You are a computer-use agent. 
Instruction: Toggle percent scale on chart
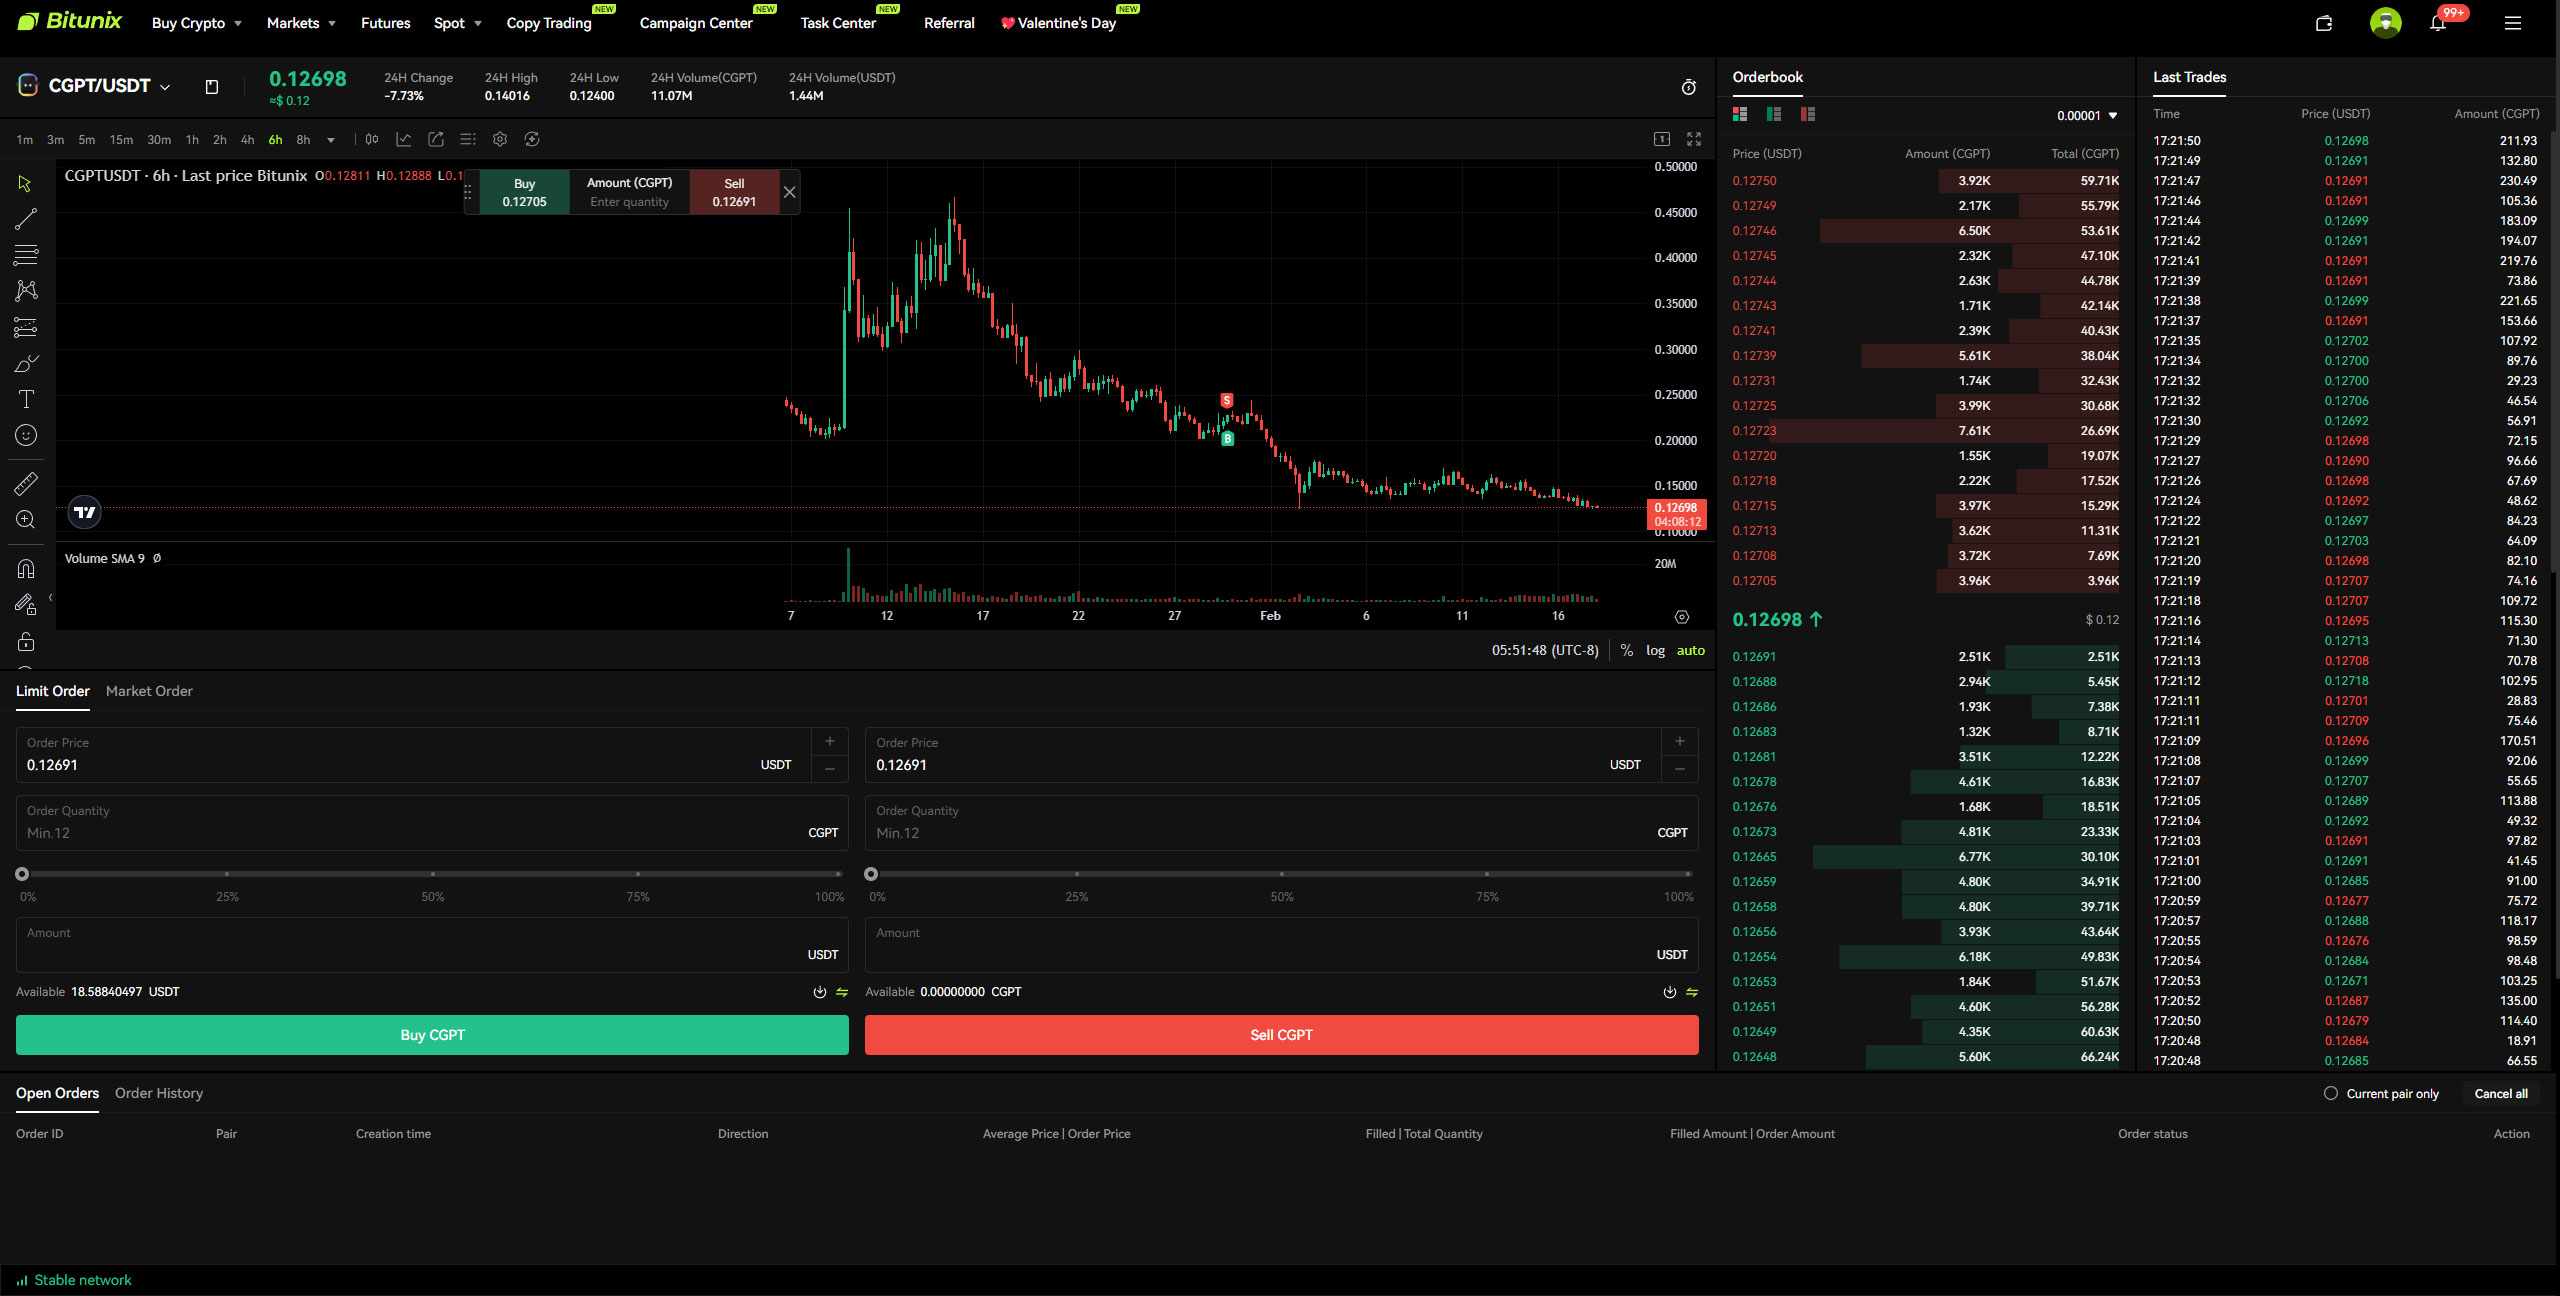coord(1627,651)
